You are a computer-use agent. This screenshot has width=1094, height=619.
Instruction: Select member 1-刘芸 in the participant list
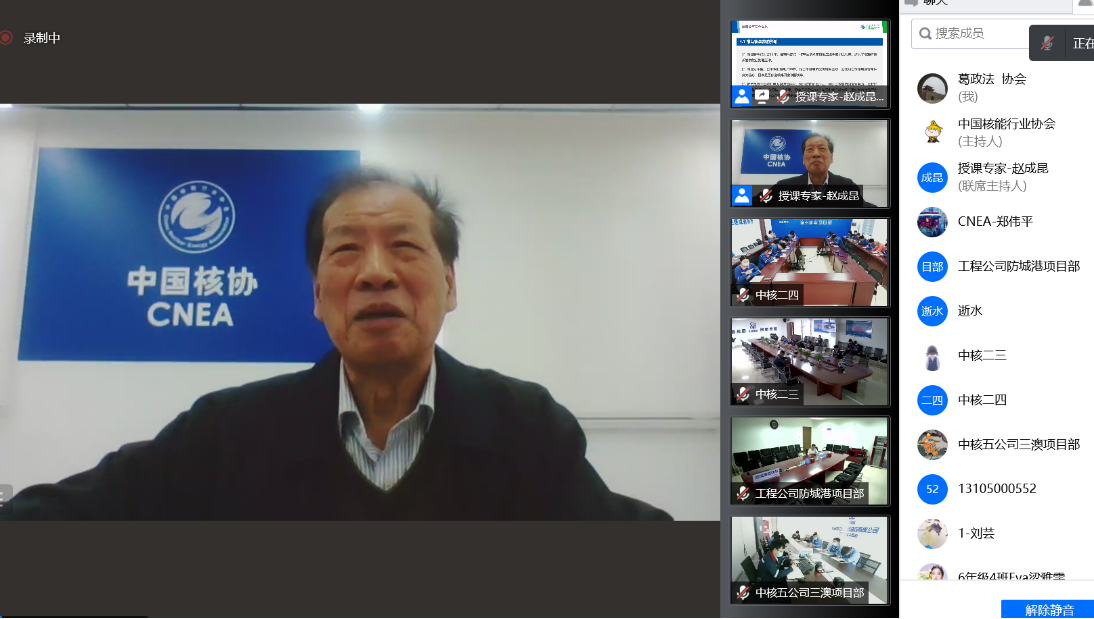coord(976,533)
